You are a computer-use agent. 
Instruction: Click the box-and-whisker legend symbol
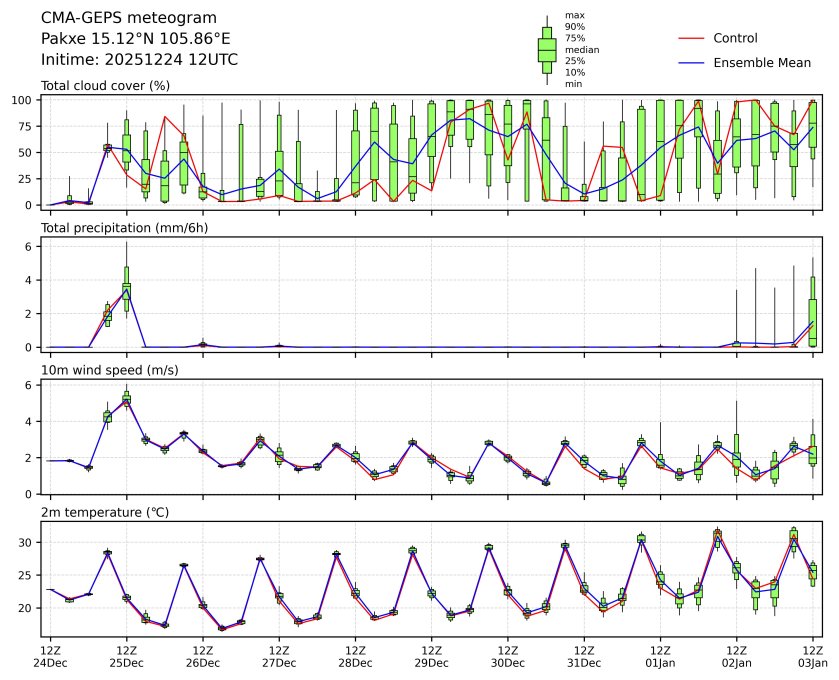547,49
